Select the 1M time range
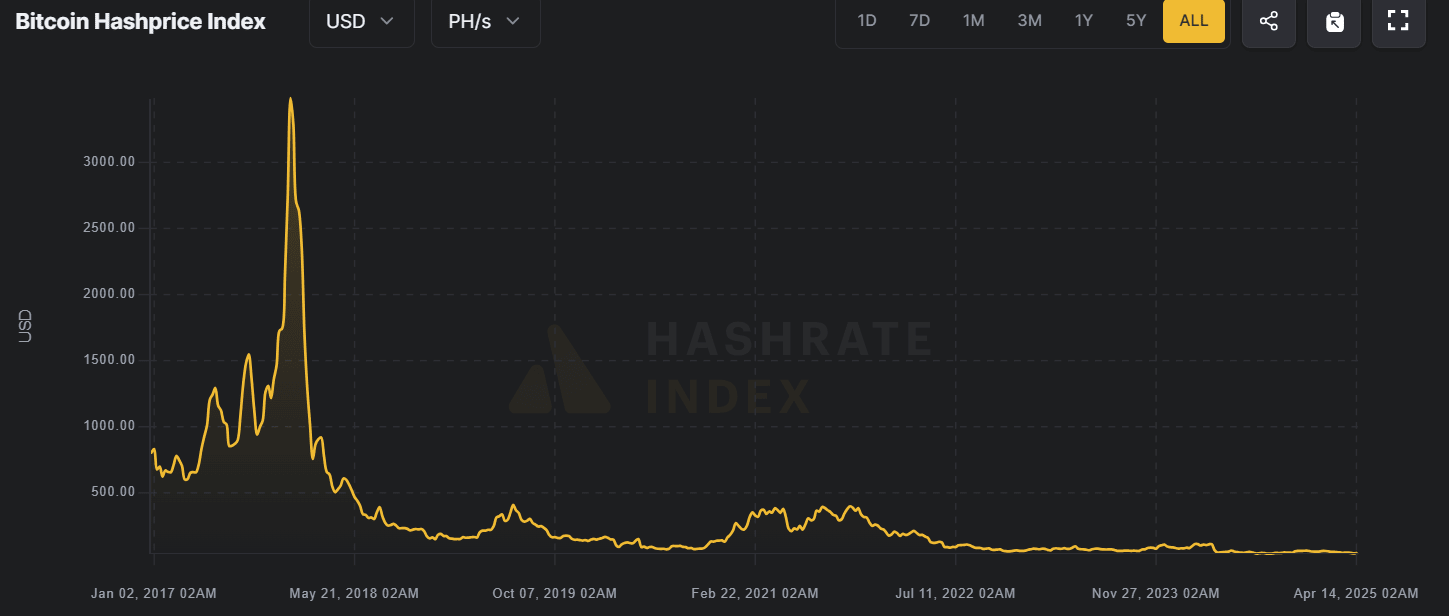1449x616 pixels. pyautogui.click(x=973, y=21)
